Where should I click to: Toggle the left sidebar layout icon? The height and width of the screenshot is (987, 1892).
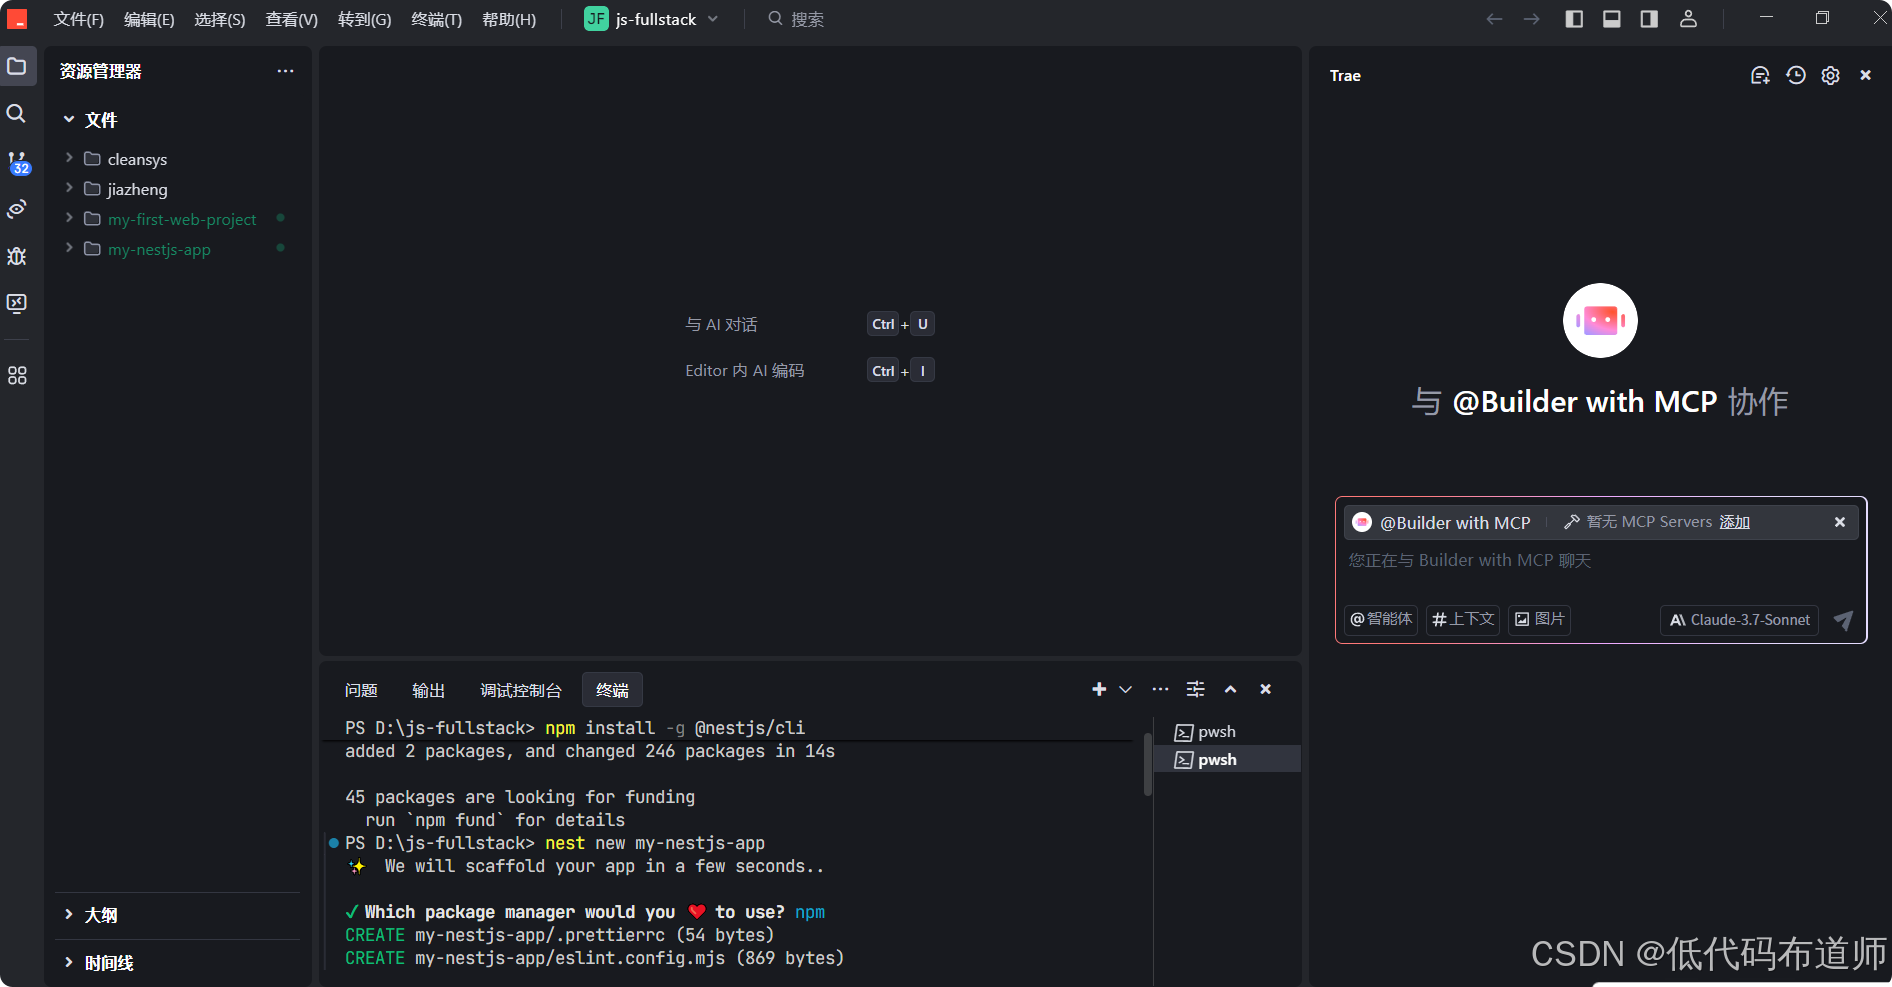click(1574, 19)
